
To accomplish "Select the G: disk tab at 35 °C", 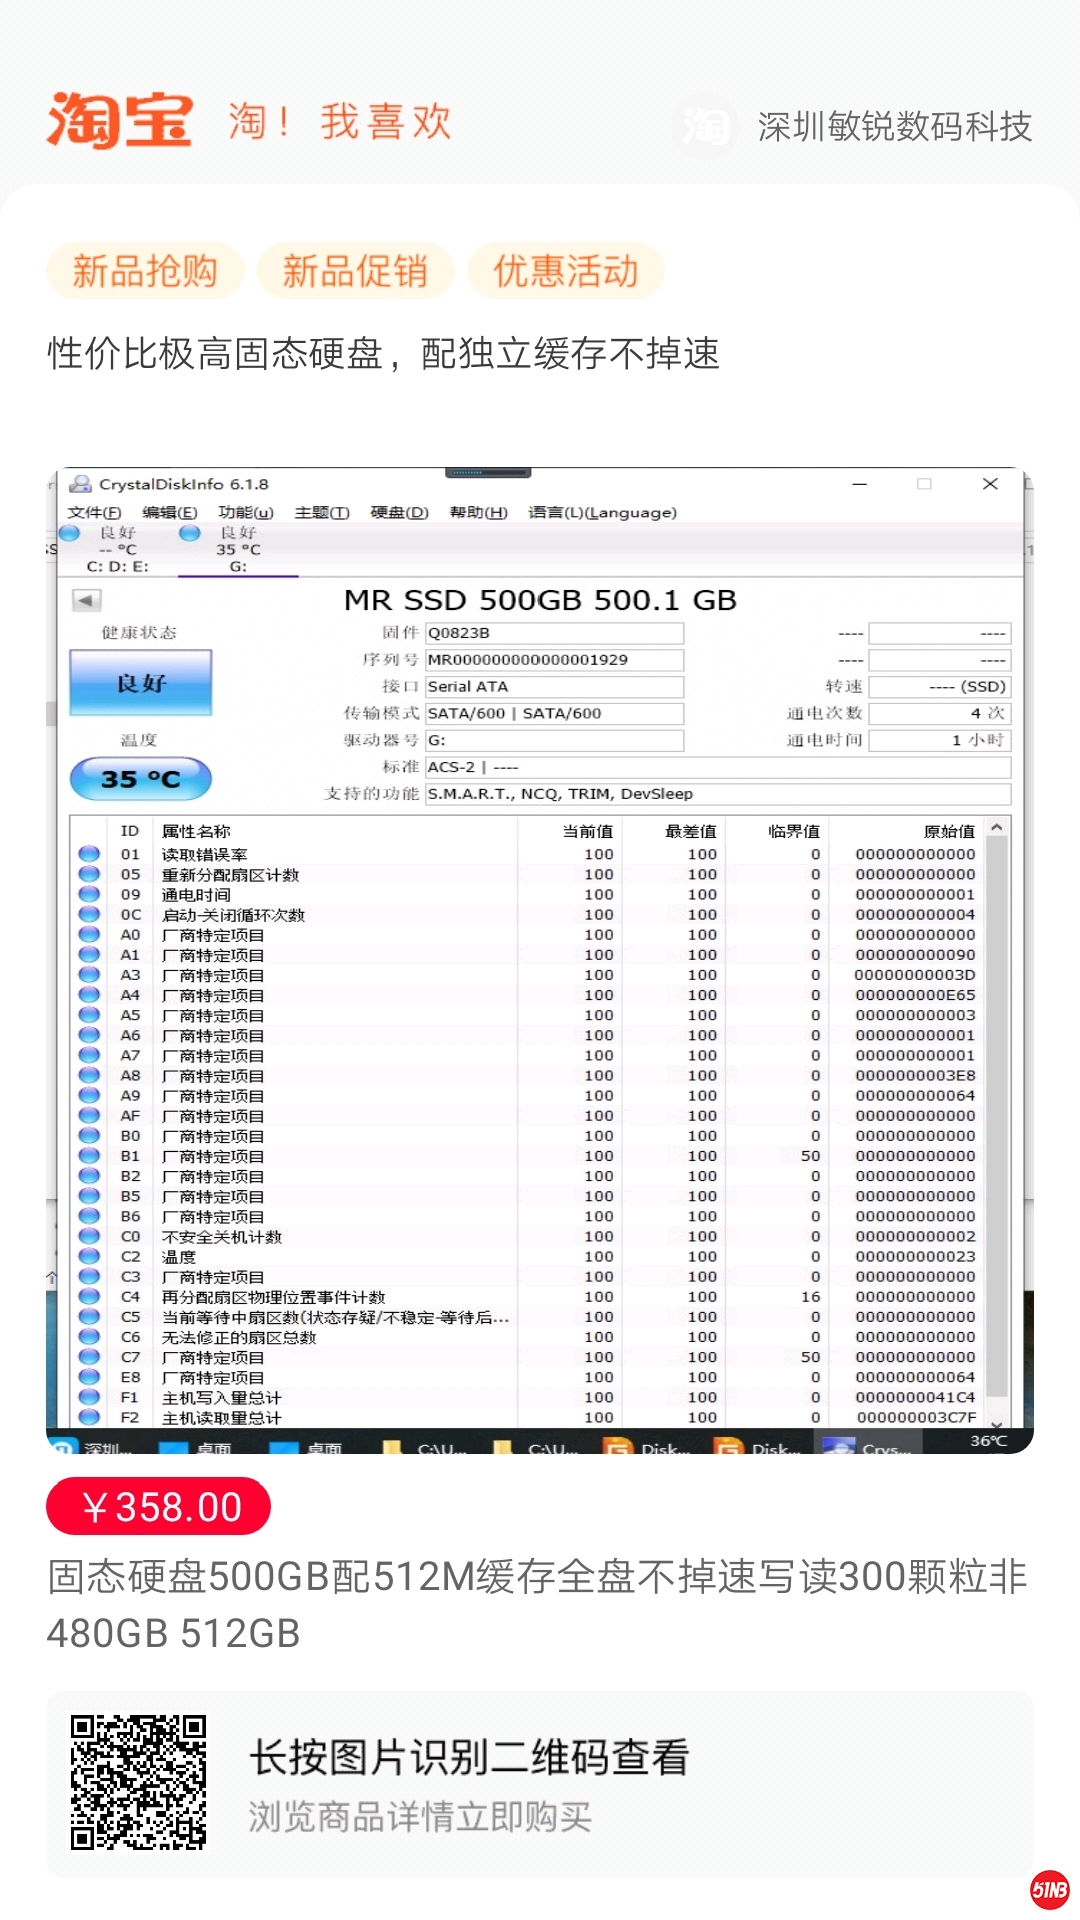I will 238,550.
